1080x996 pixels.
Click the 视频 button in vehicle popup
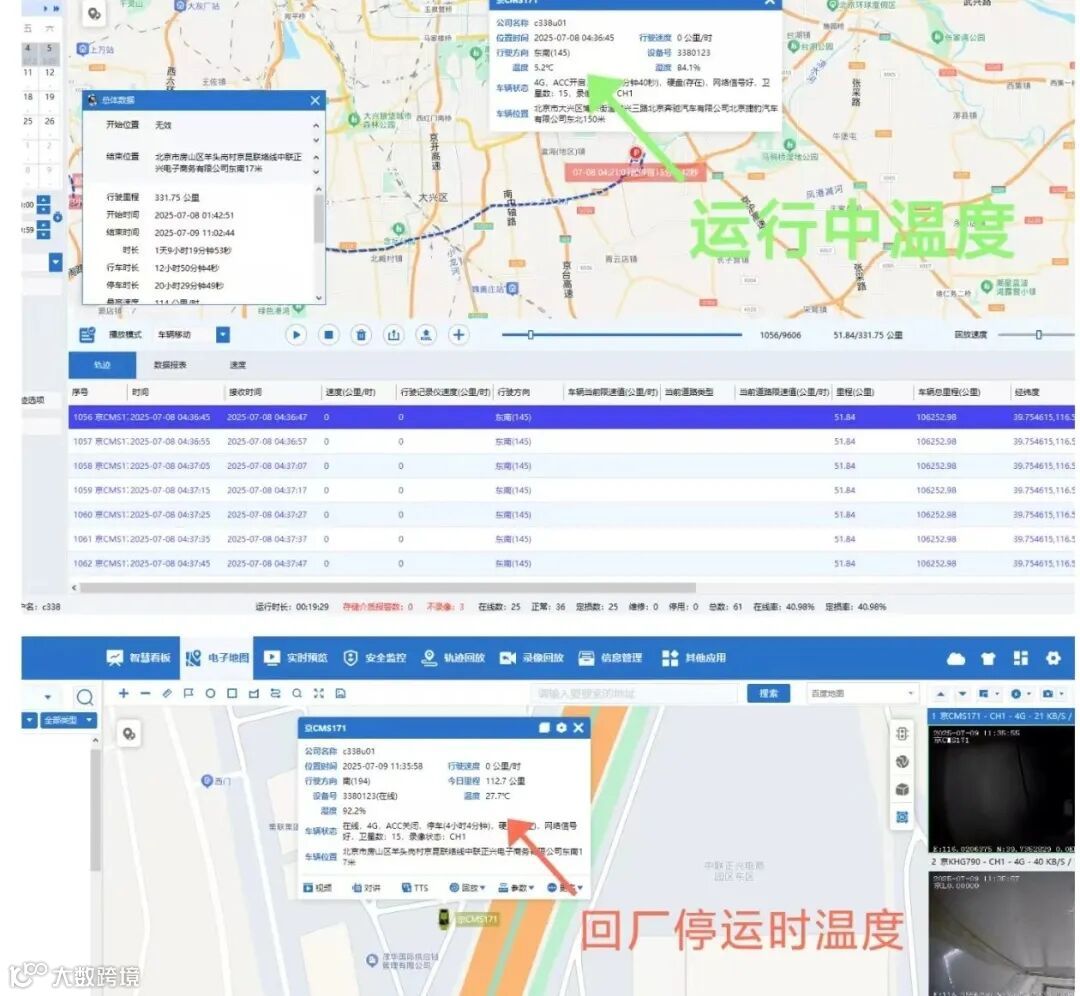(x=318, y=888)
